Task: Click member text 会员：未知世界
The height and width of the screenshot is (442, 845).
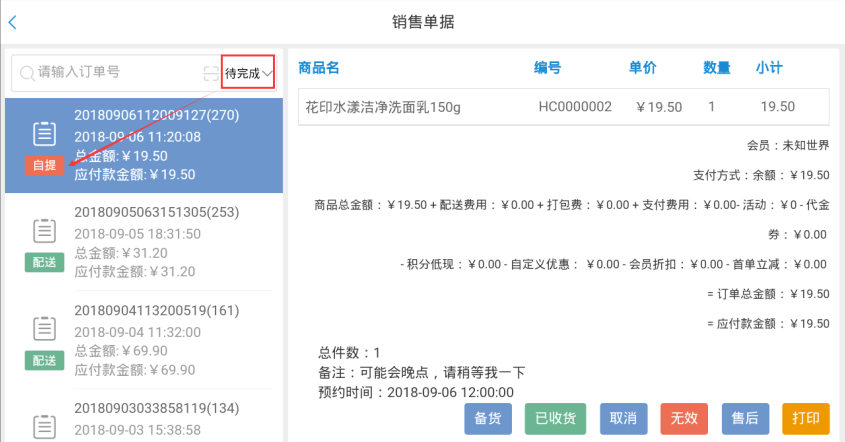Action: (788, 146)
